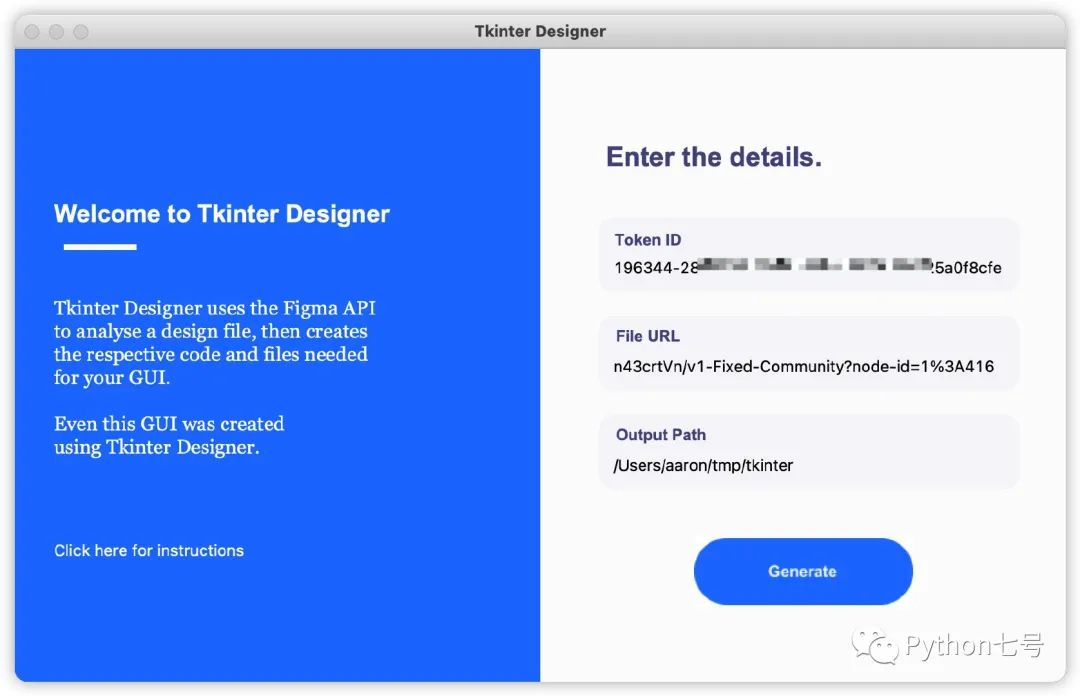Open the instructions via 'Click here for instructions'
Screen dimensions: 1080x696
[x=148, y=550]
